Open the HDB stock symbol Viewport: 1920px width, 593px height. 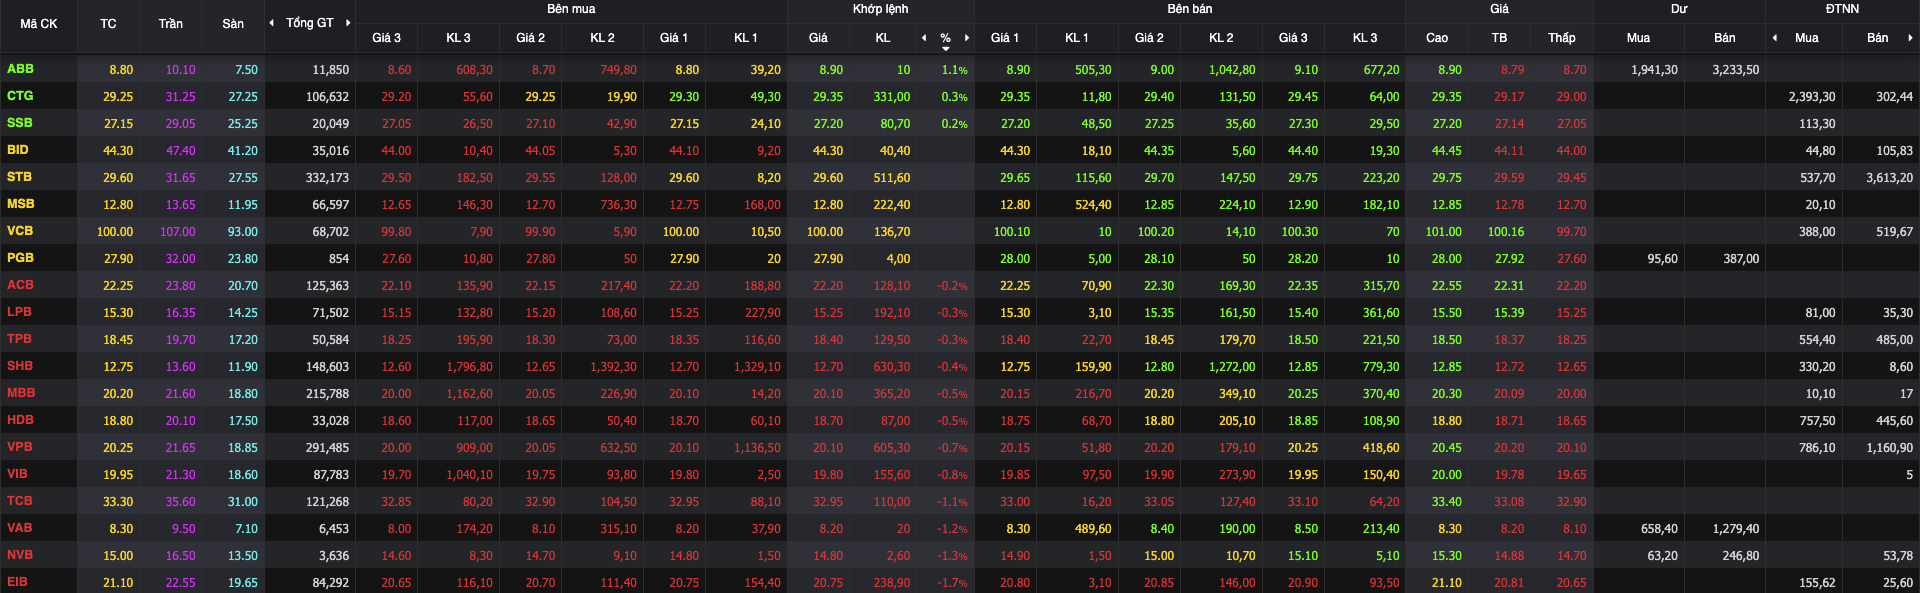21,420
